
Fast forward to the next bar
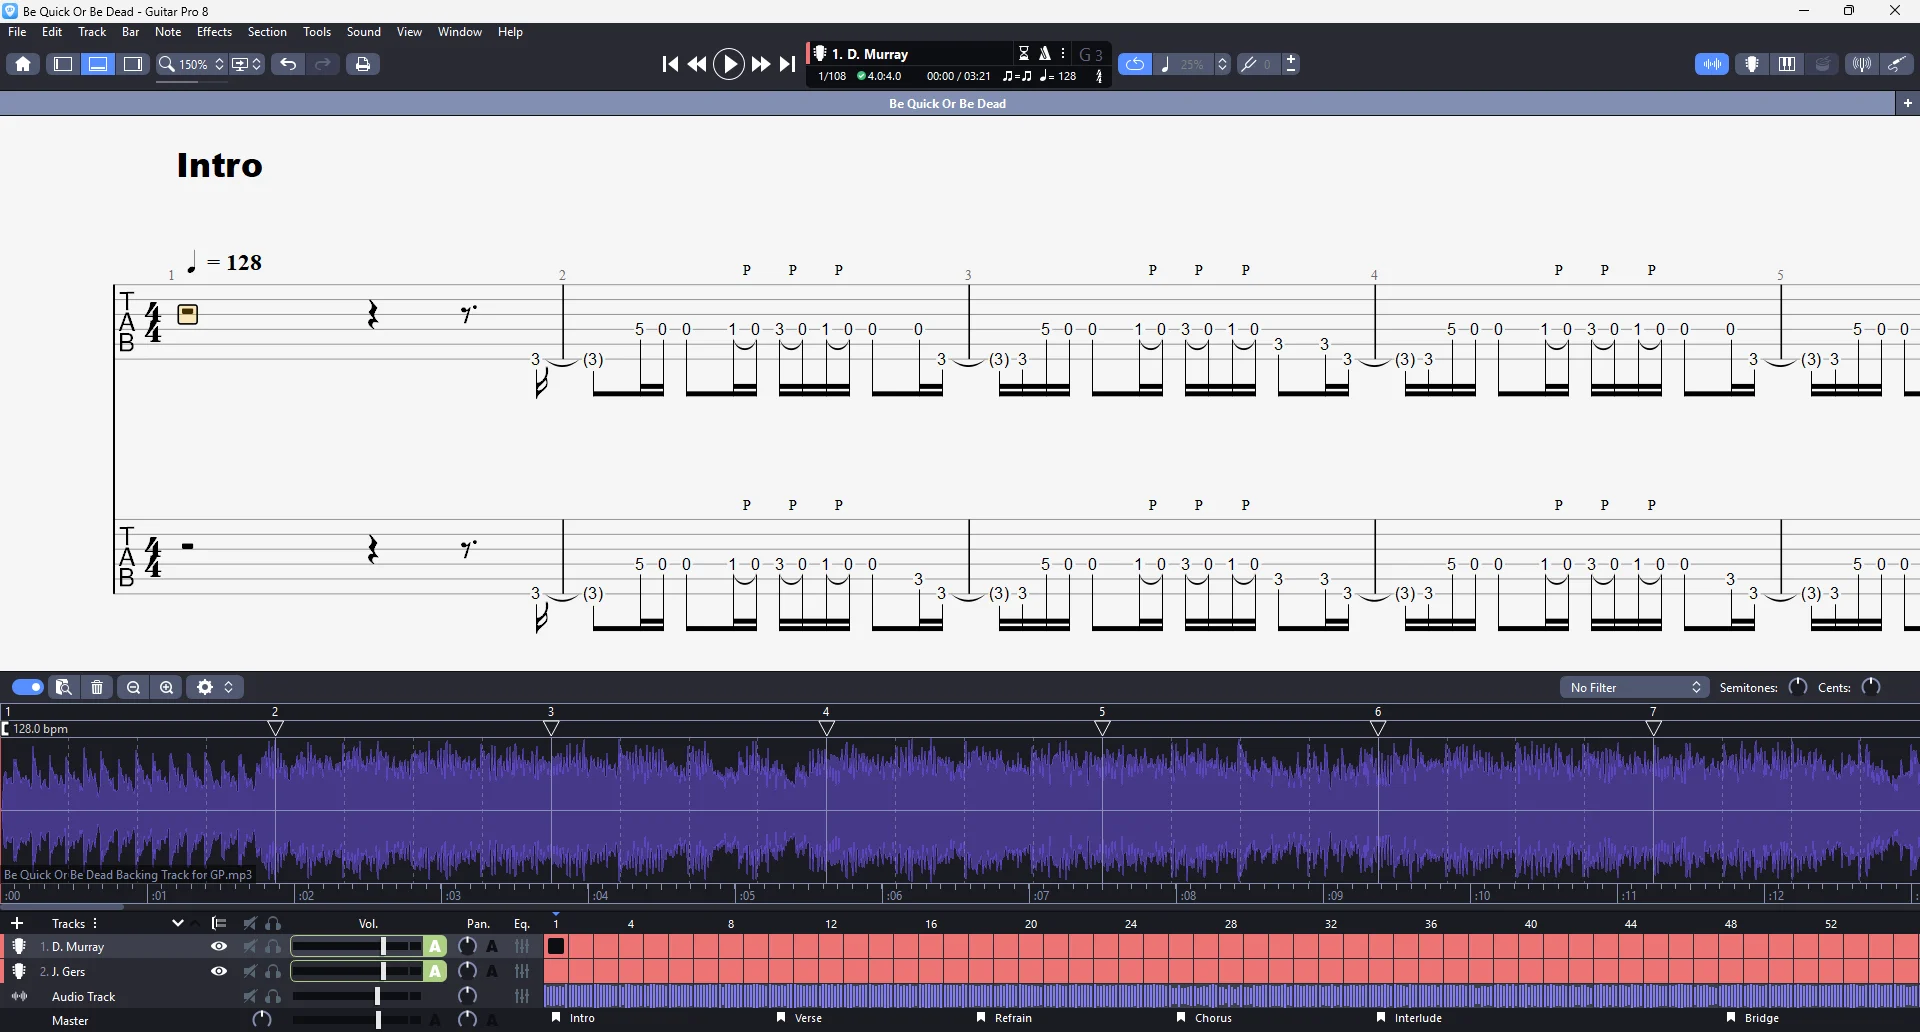761,64
